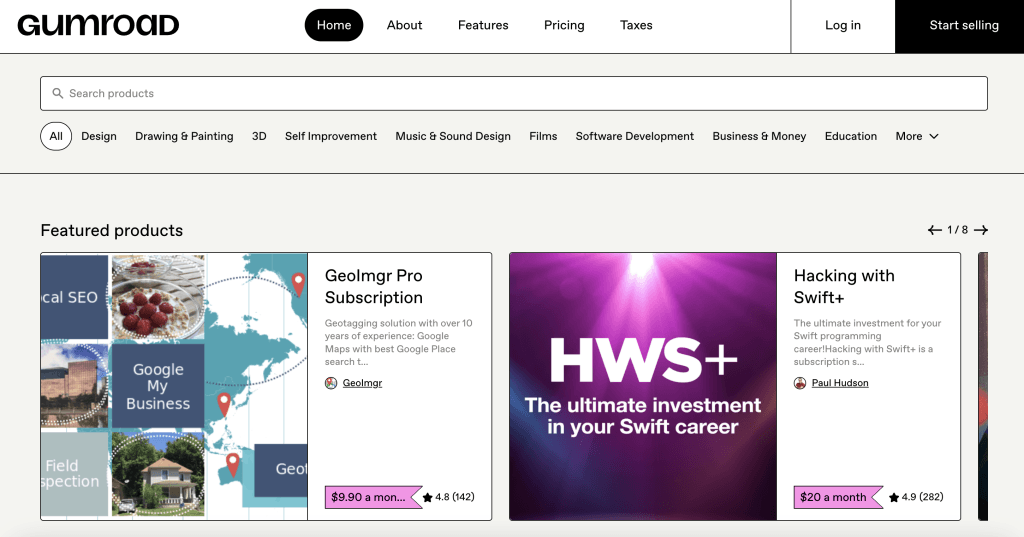The width and height of the screenshot is (1024, 537).
Task: Open the Home nav tab
Action: 334,25
